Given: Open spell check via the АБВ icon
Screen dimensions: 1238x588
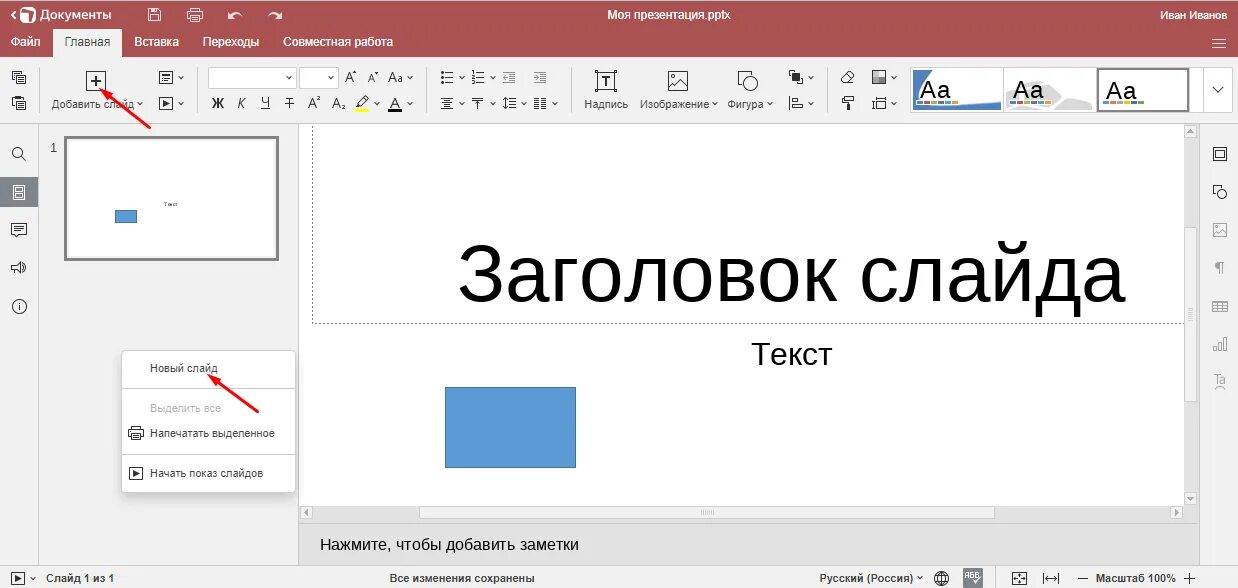Looking at the screenshot, I should click(973, 577).
